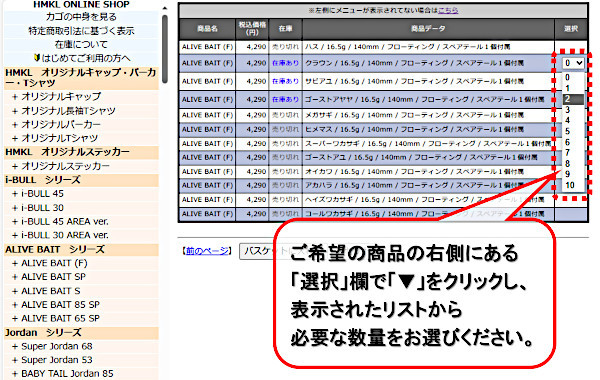
Task: Open カゴの中身を見る in the sidebar
Action: [x=81, y=17]
